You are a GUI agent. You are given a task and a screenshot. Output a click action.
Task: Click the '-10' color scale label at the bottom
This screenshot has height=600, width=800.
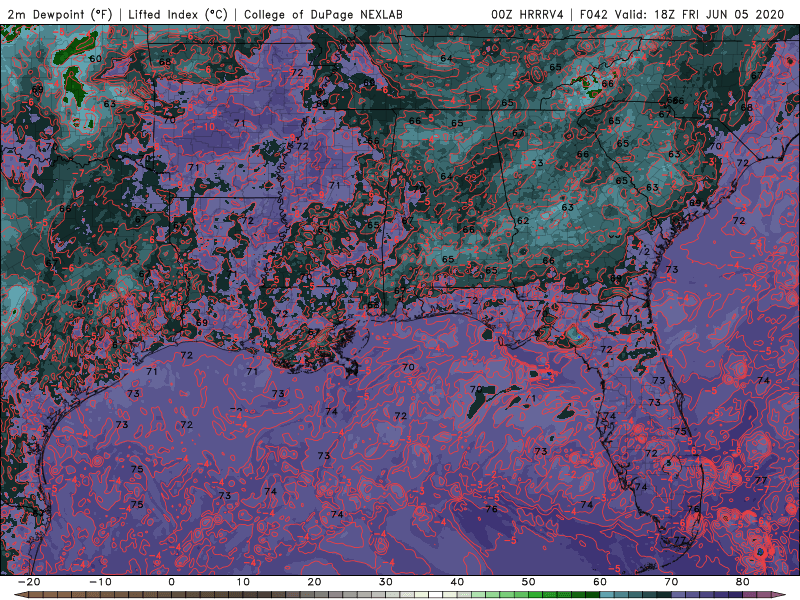tap(100, 582)
